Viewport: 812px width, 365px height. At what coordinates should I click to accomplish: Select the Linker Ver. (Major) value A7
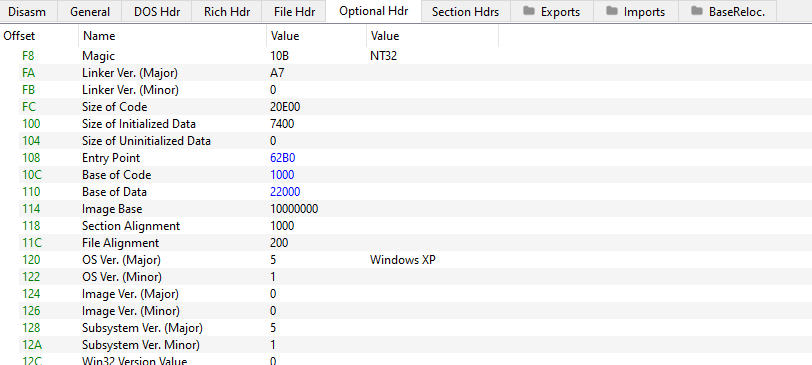pyautogui.click(x=277, y=73)
